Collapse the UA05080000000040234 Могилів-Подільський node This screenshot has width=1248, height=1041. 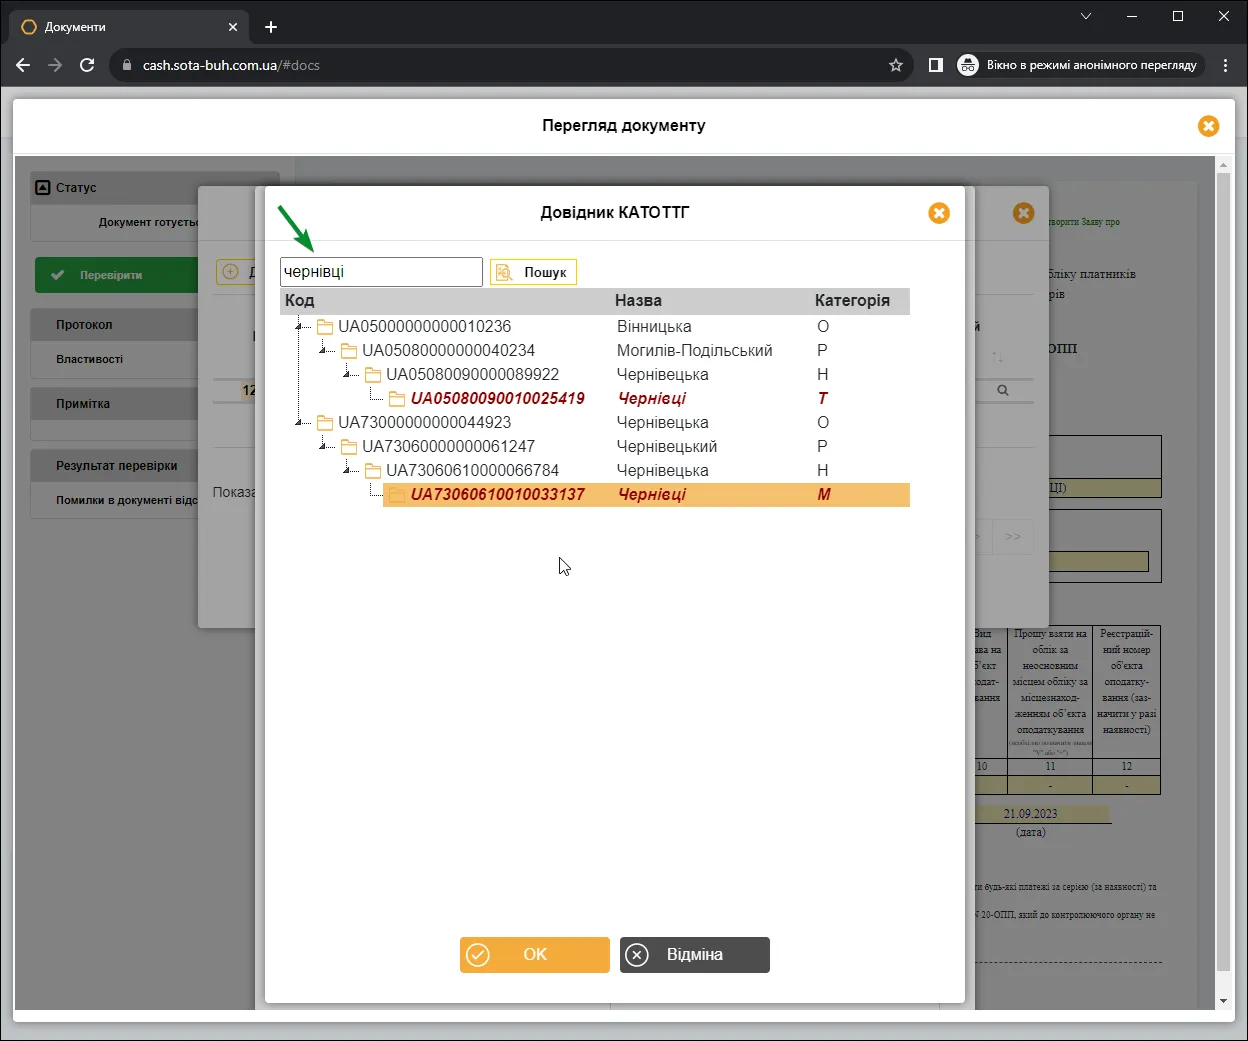[324, 350]
